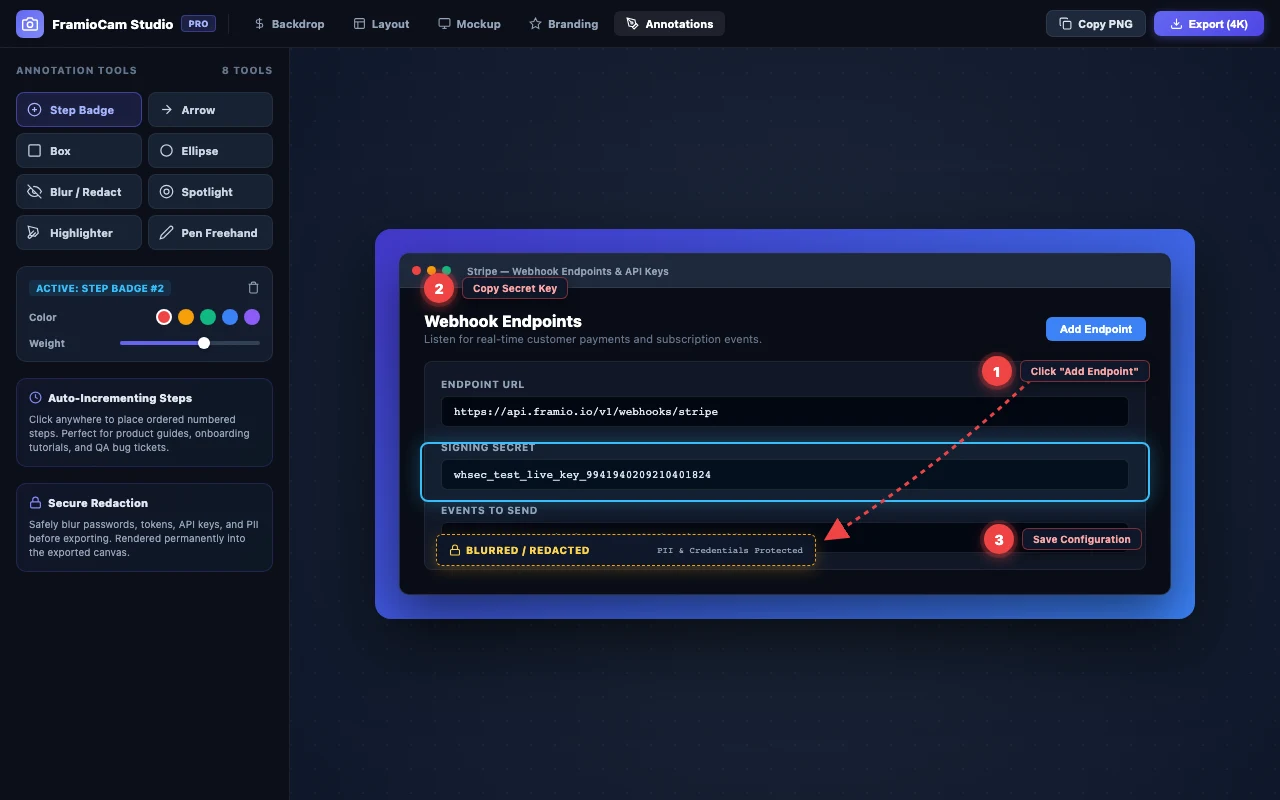Click the "Webhook Endpoints" heading

pyautogui.click(x=503, y=321)
